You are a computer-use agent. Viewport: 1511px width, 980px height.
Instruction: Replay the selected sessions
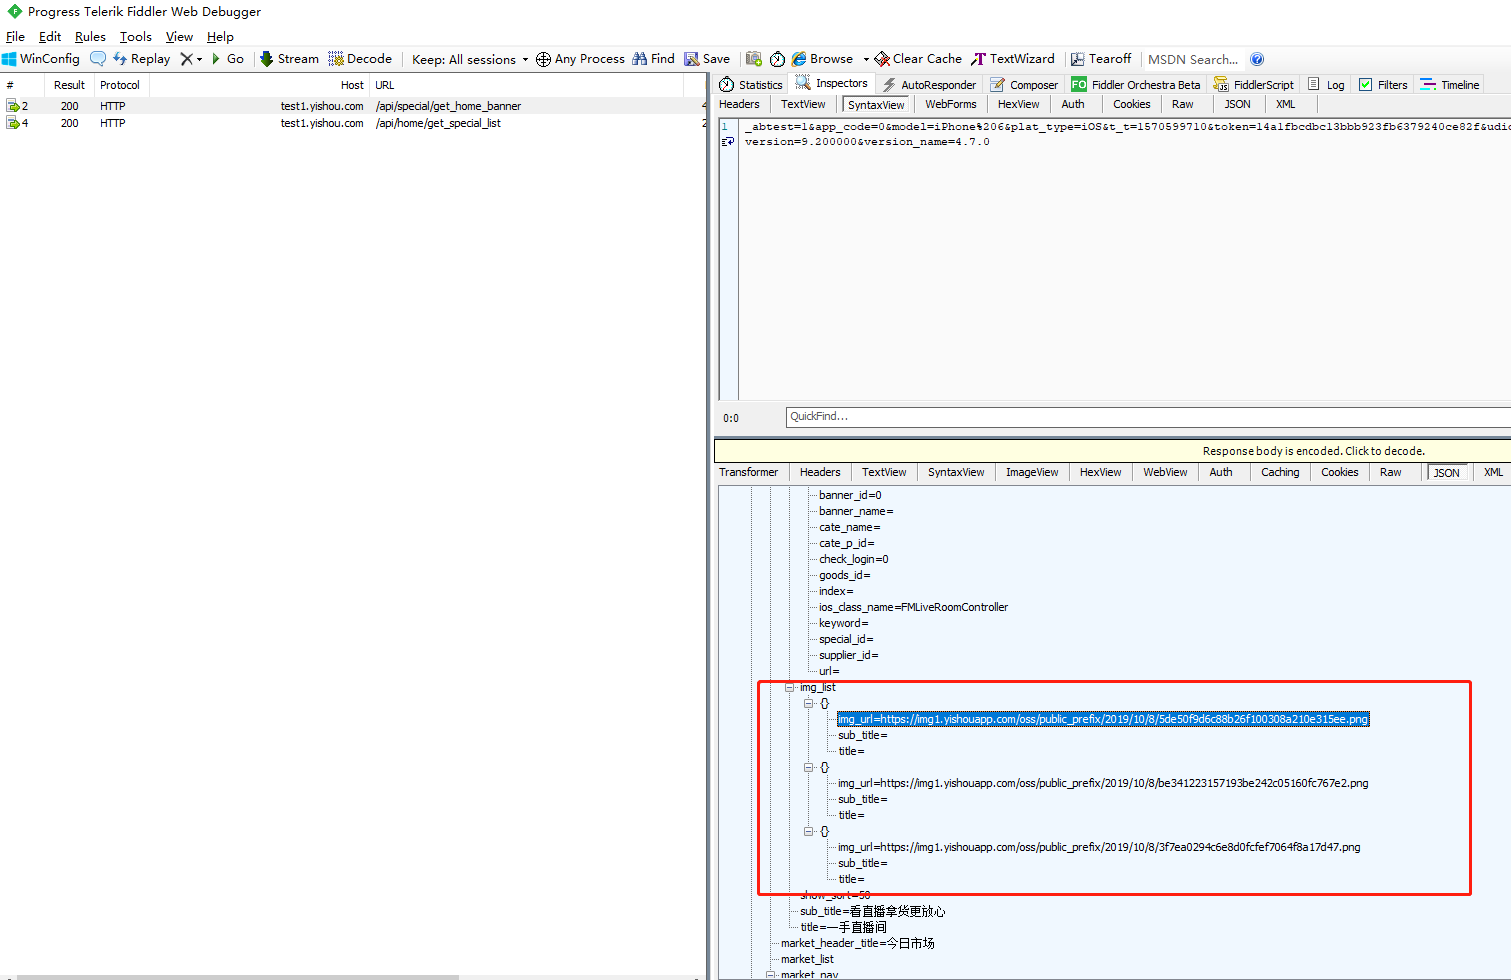point(142,59)
